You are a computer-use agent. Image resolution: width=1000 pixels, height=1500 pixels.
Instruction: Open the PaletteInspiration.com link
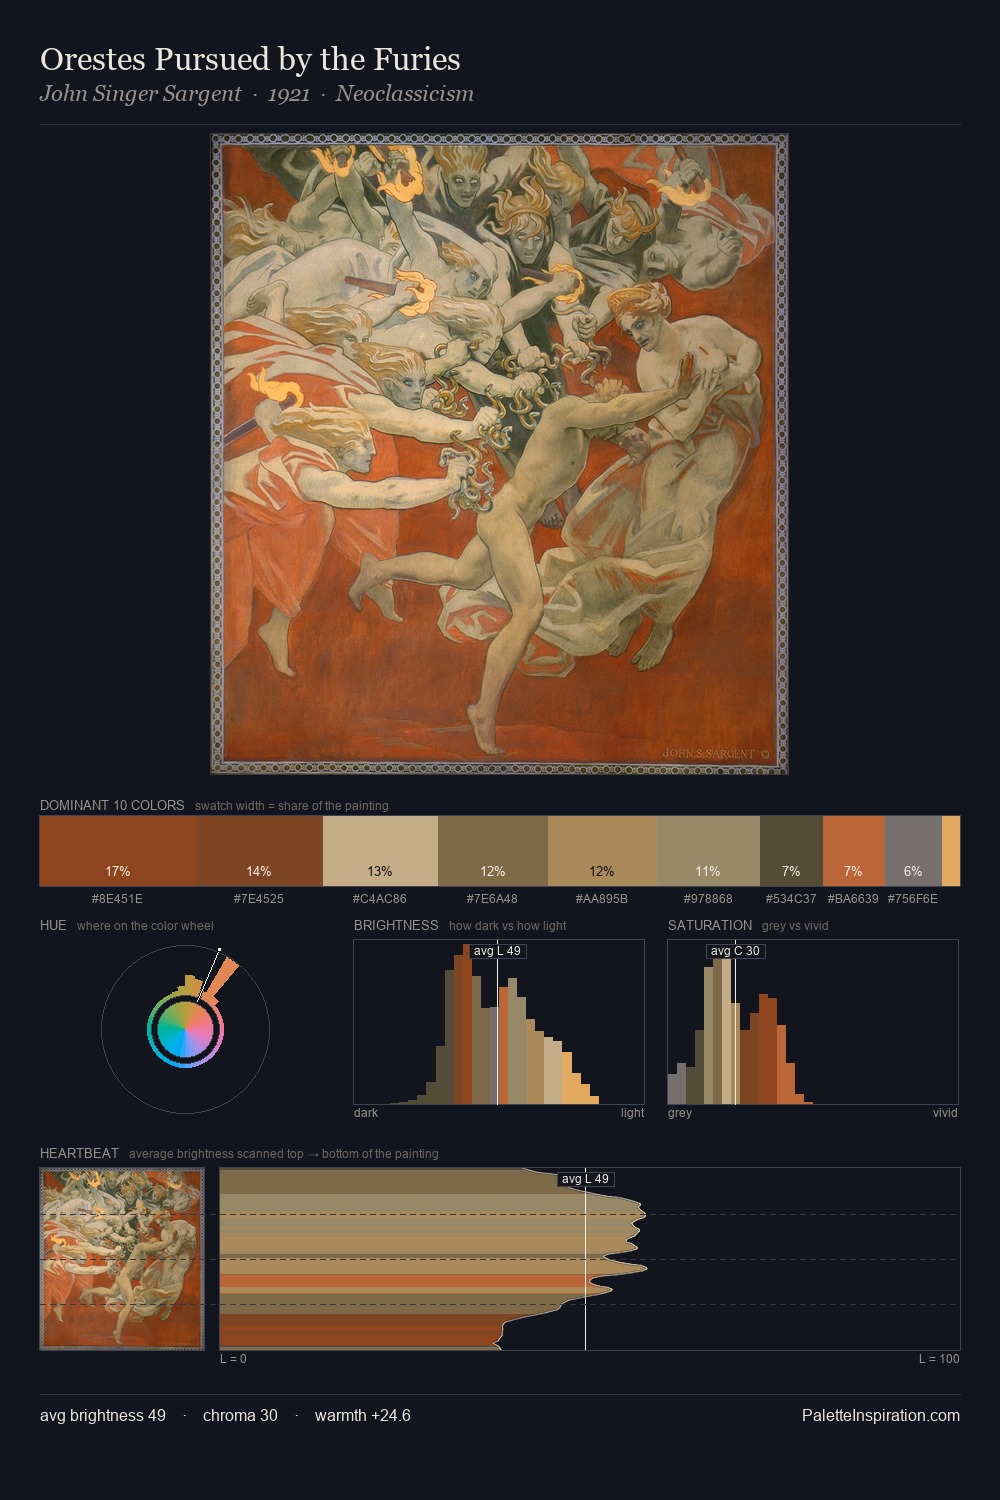[881, 1415]
